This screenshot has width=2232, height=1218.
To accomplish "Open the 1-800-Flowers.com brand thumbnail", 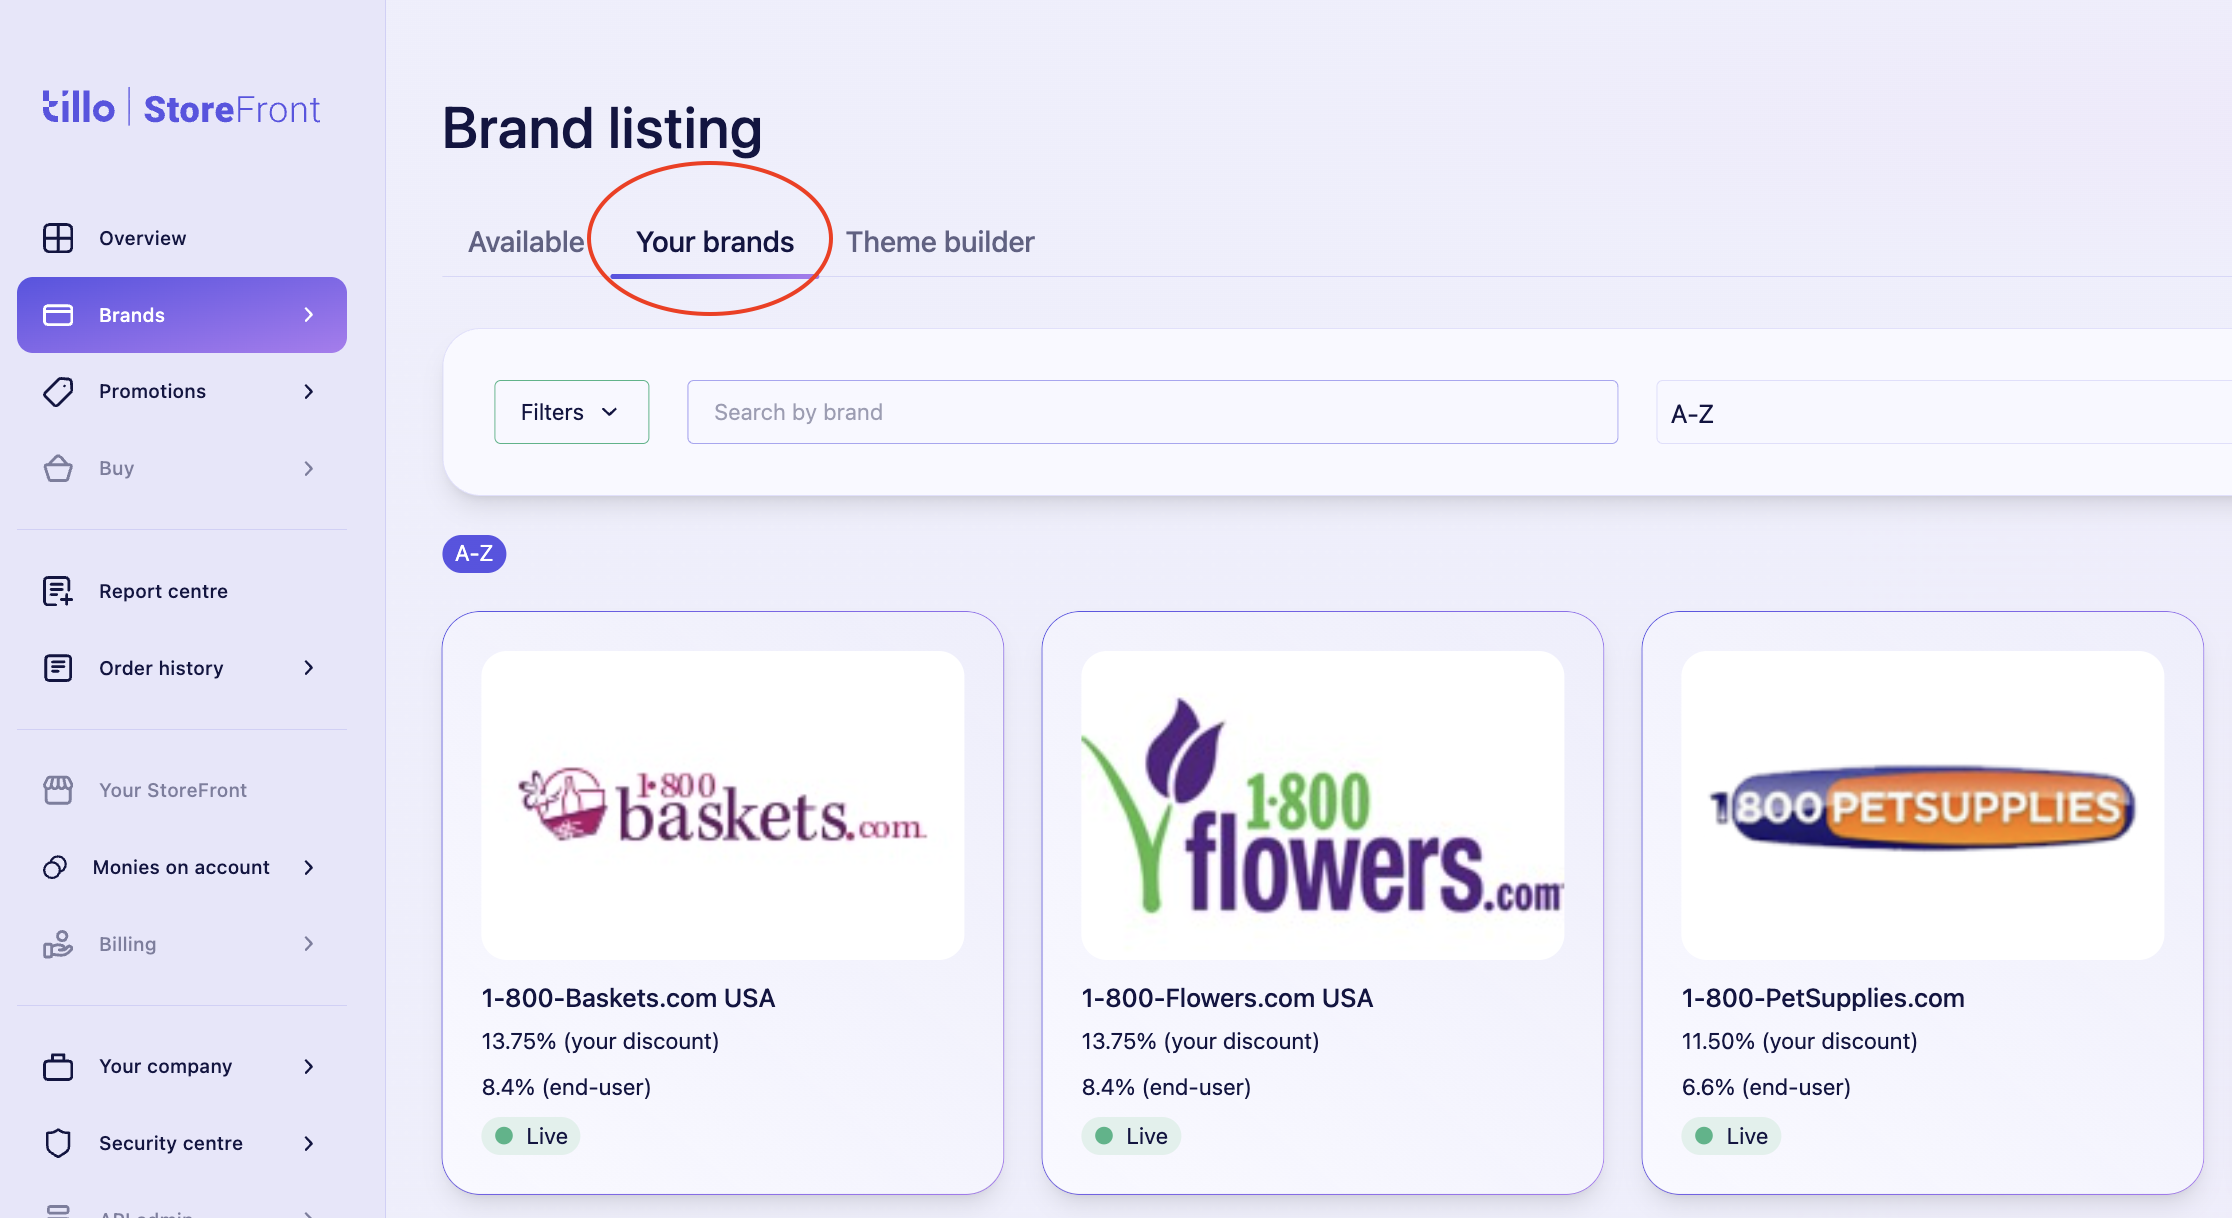I will 1322,806.
